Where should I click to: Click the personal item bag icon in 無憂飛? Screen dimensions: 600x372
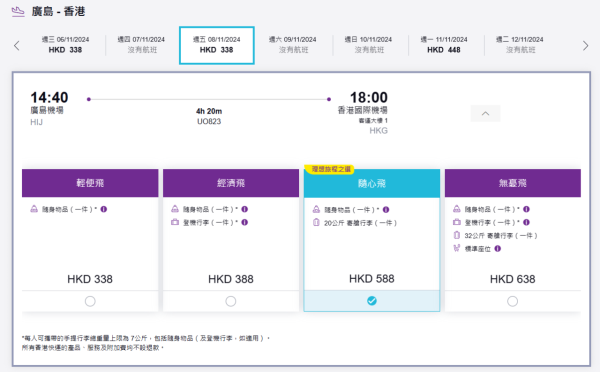pyautogui.click(x=457, y=209)
